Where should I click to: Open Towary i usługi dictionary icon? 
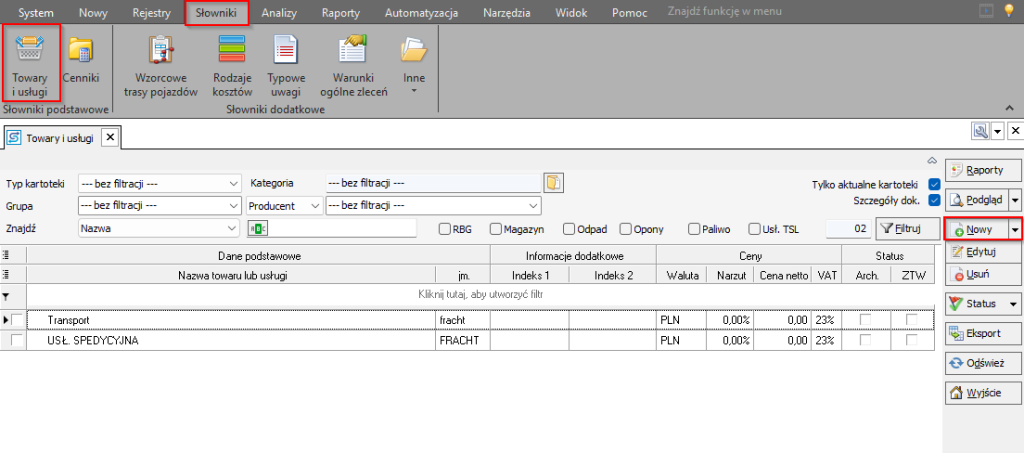30,60
